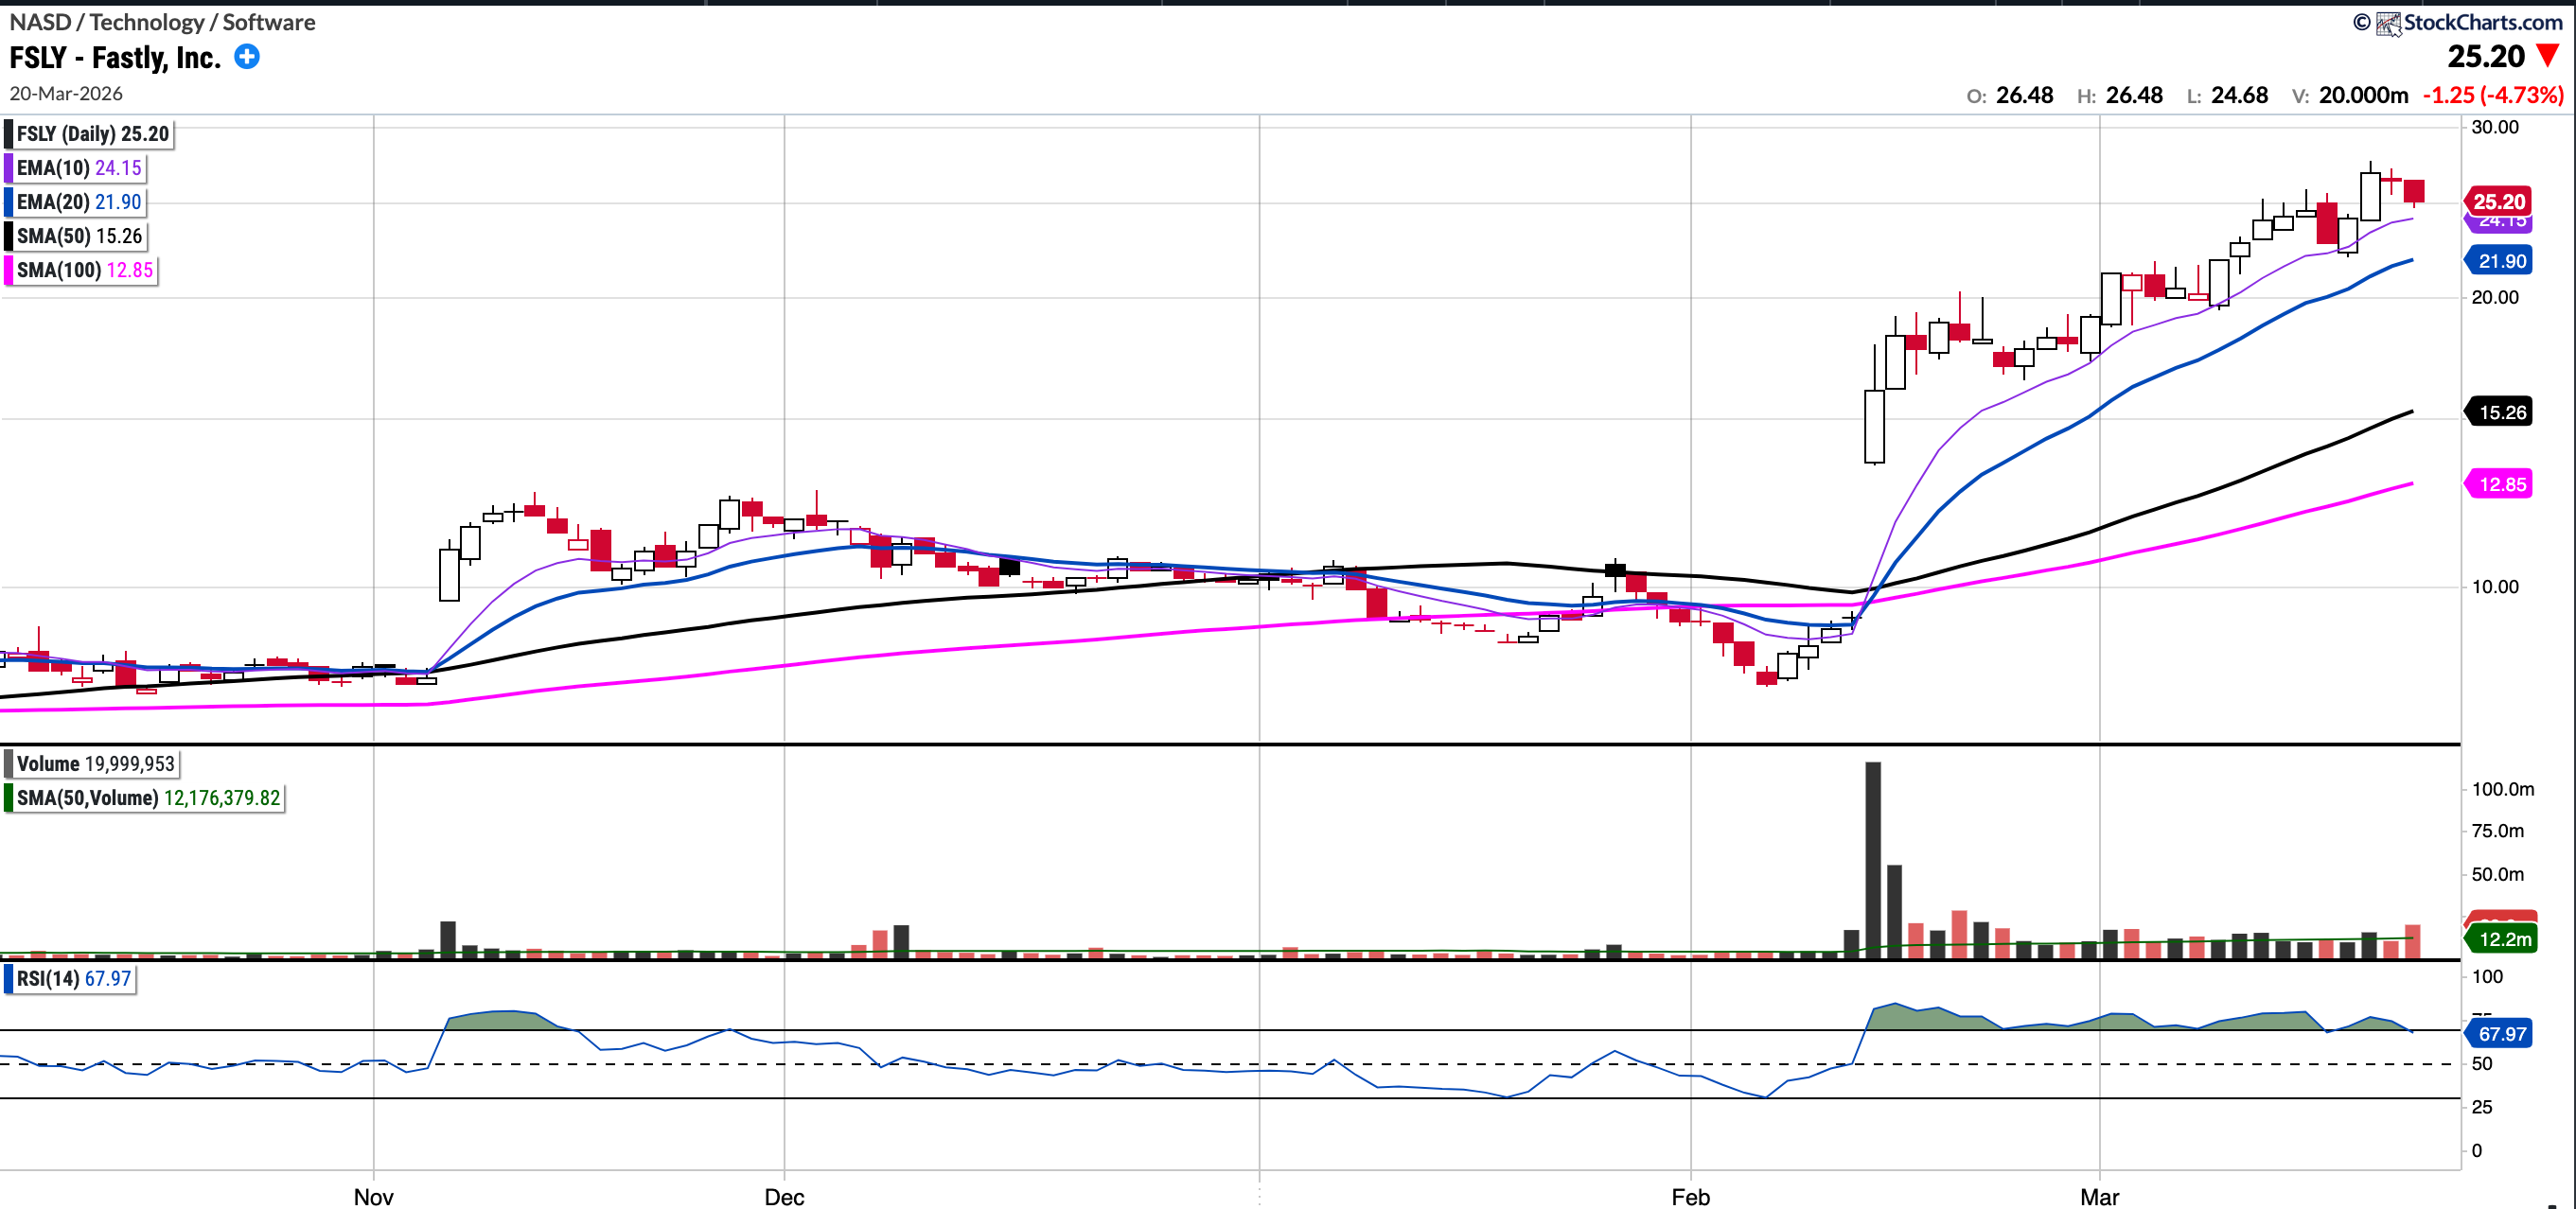Click the magenta 12.85 SMA axis tag
Viewport: 2576px width, 1209px height.
[x=2500, y=484]
